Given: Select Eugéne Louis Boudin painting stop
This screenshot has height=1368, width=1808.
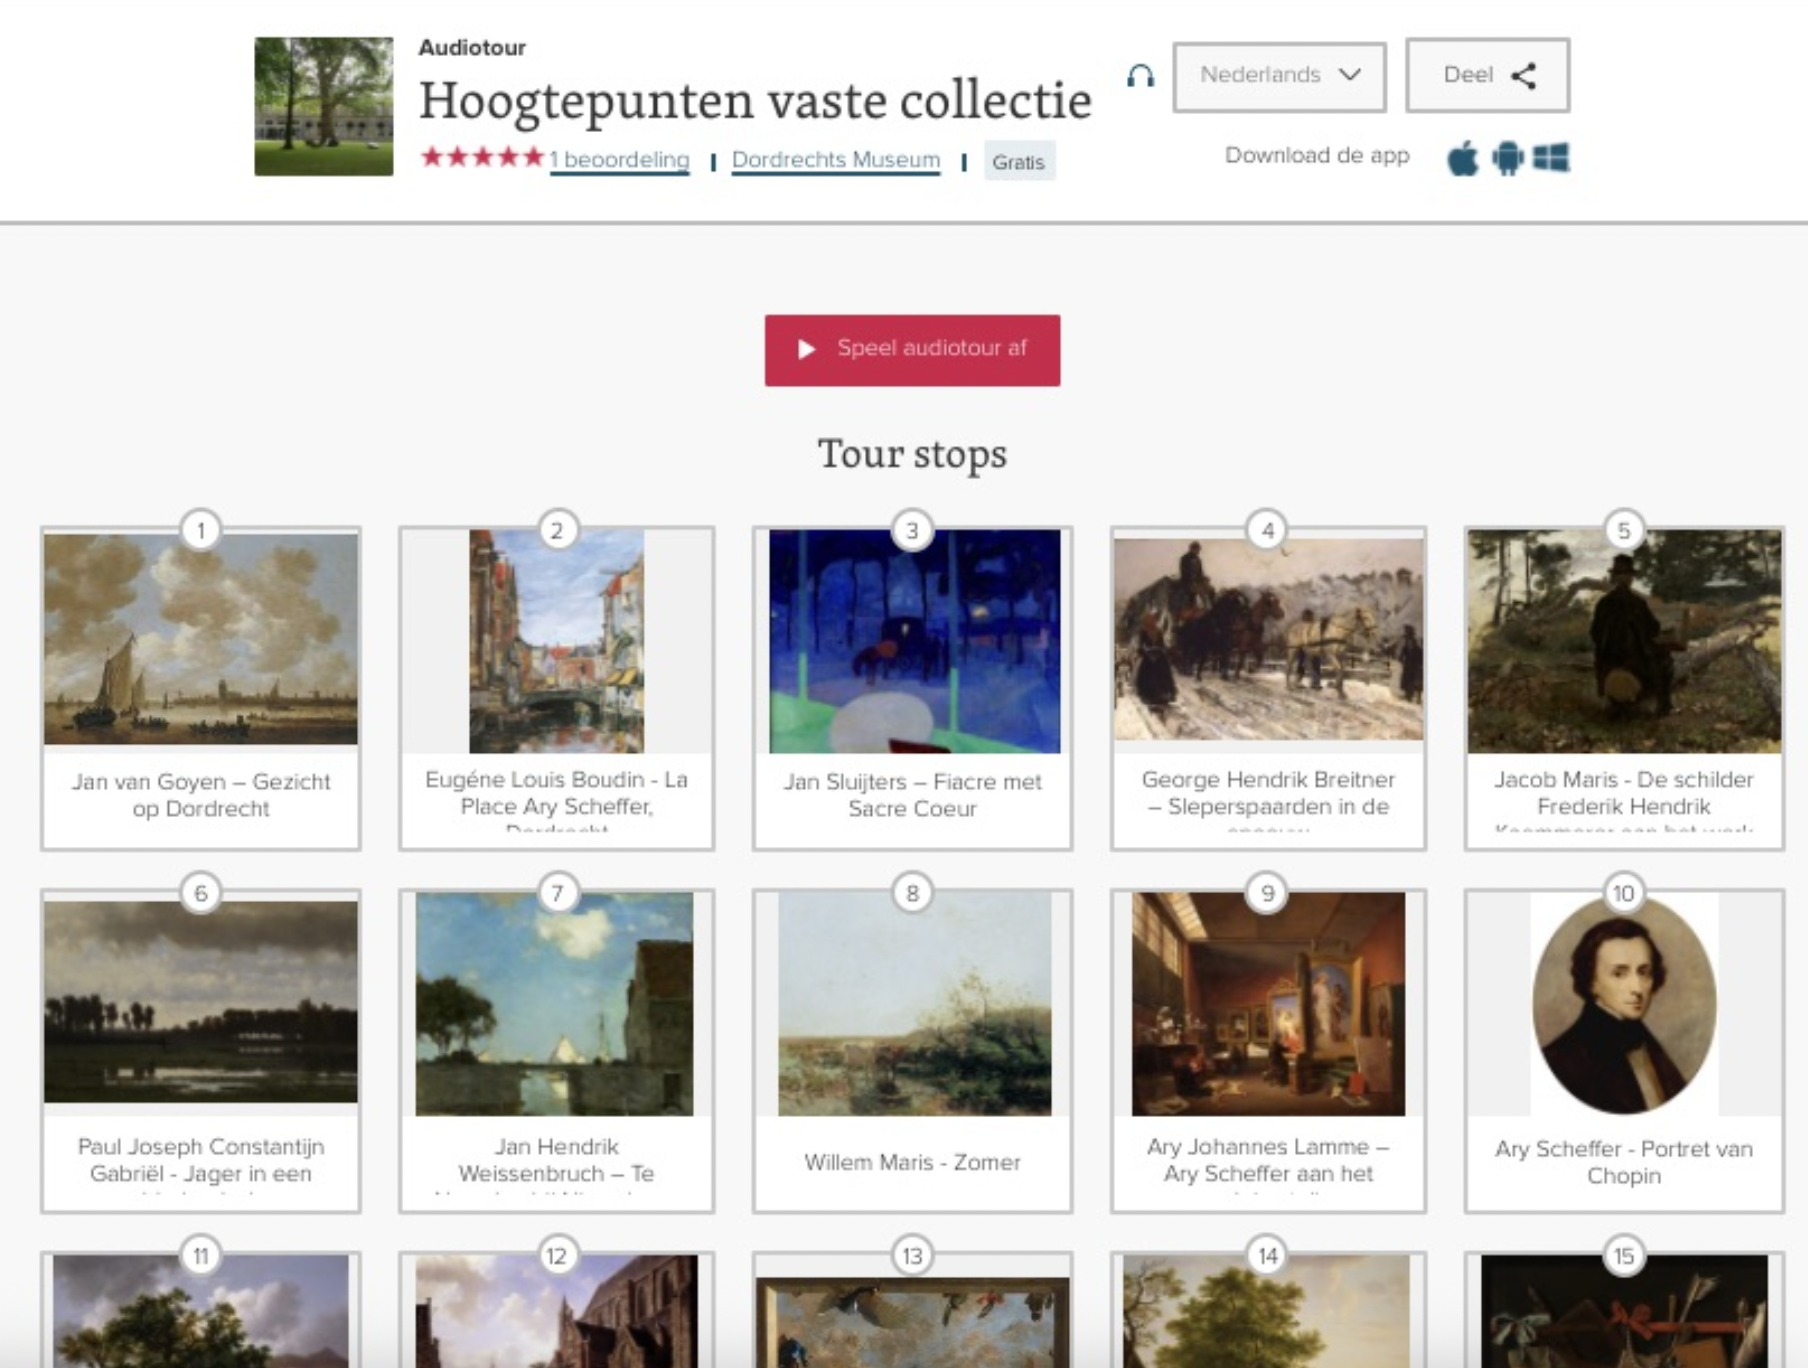Looking at the screenshot, I should (557, 690).
